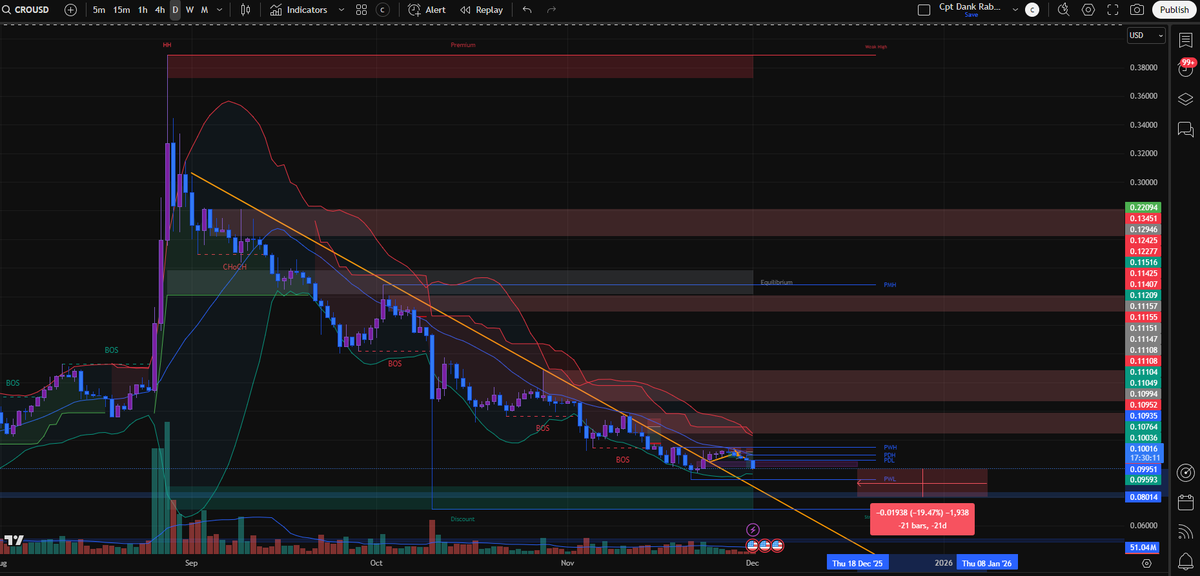Click the Cpt Dank Rab layout name
This screenshot has height=576, width=1200.
971,6
